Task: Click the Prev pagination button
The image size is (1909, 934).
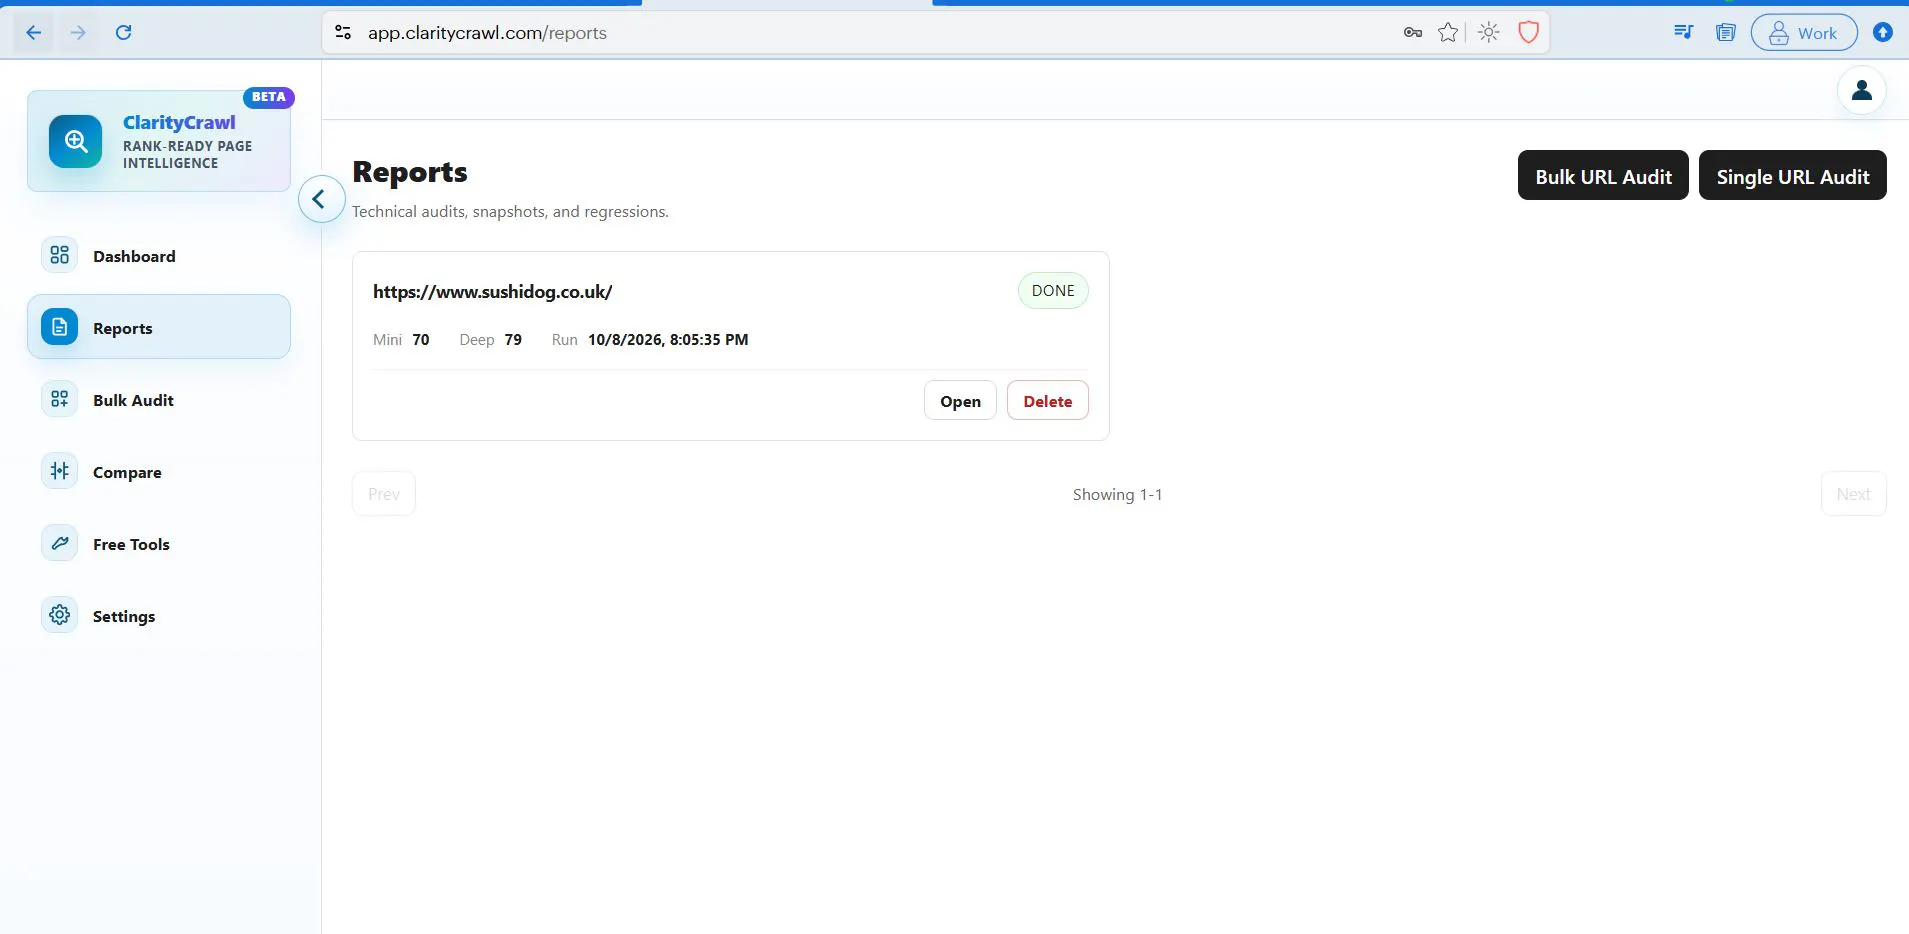Action: coord(384,494)
